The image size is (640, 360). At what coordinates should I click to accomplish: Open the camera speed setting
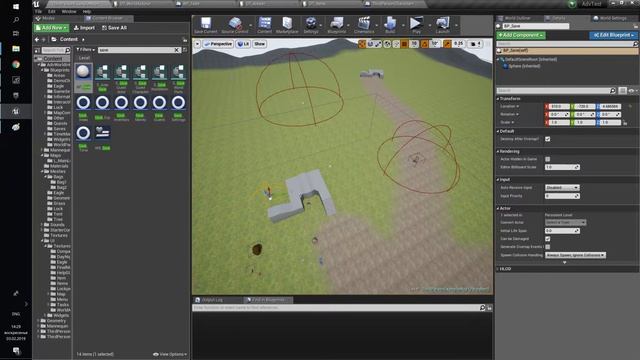click(475, 44)
